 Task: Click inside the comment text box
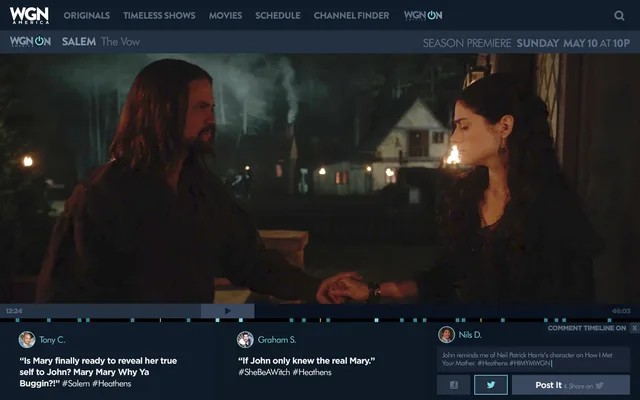533,359
